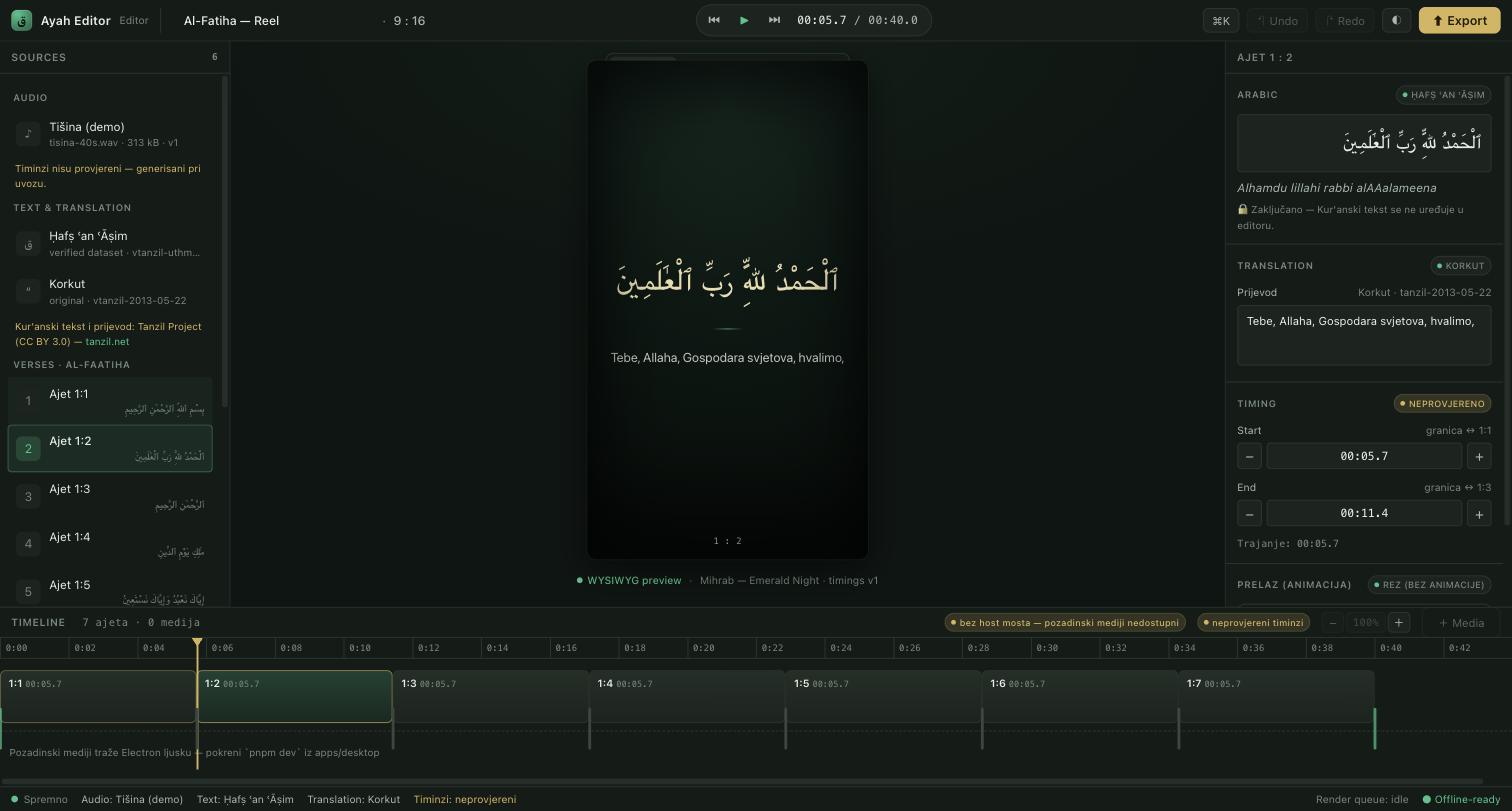Screen dimensions: 1512x811
Task: Select timeline clip 1:1
Action: coord(98,696)
